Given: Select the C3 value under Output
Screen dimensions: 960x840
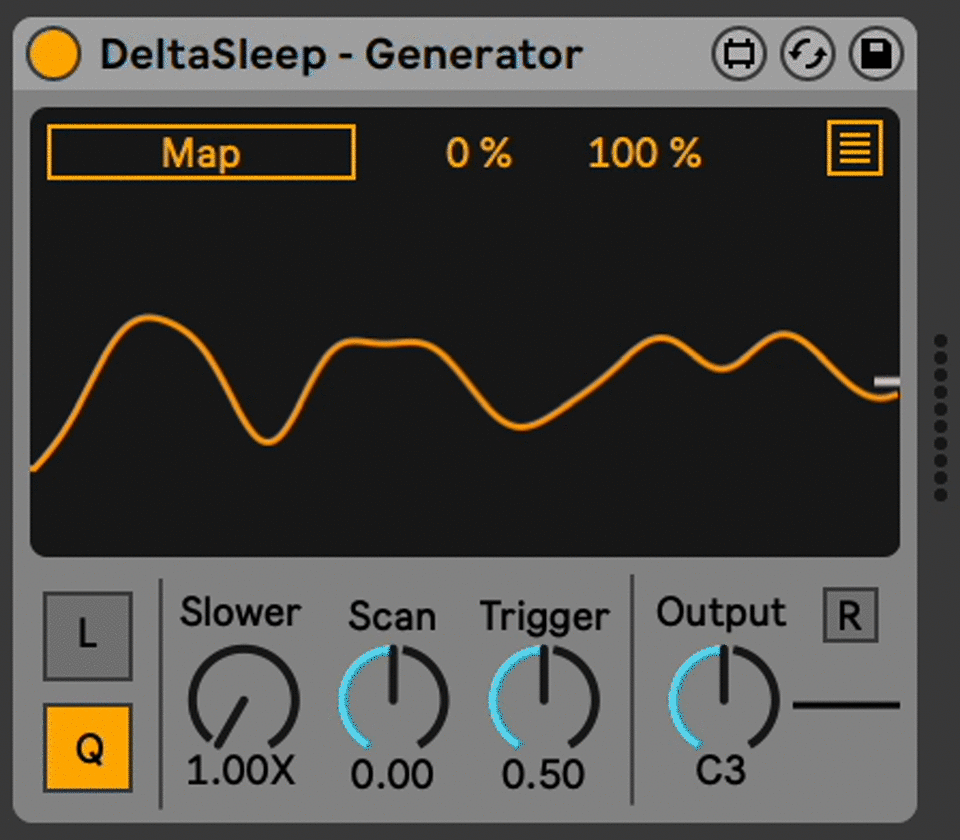Looking at the screenshot, I should 720,771.
